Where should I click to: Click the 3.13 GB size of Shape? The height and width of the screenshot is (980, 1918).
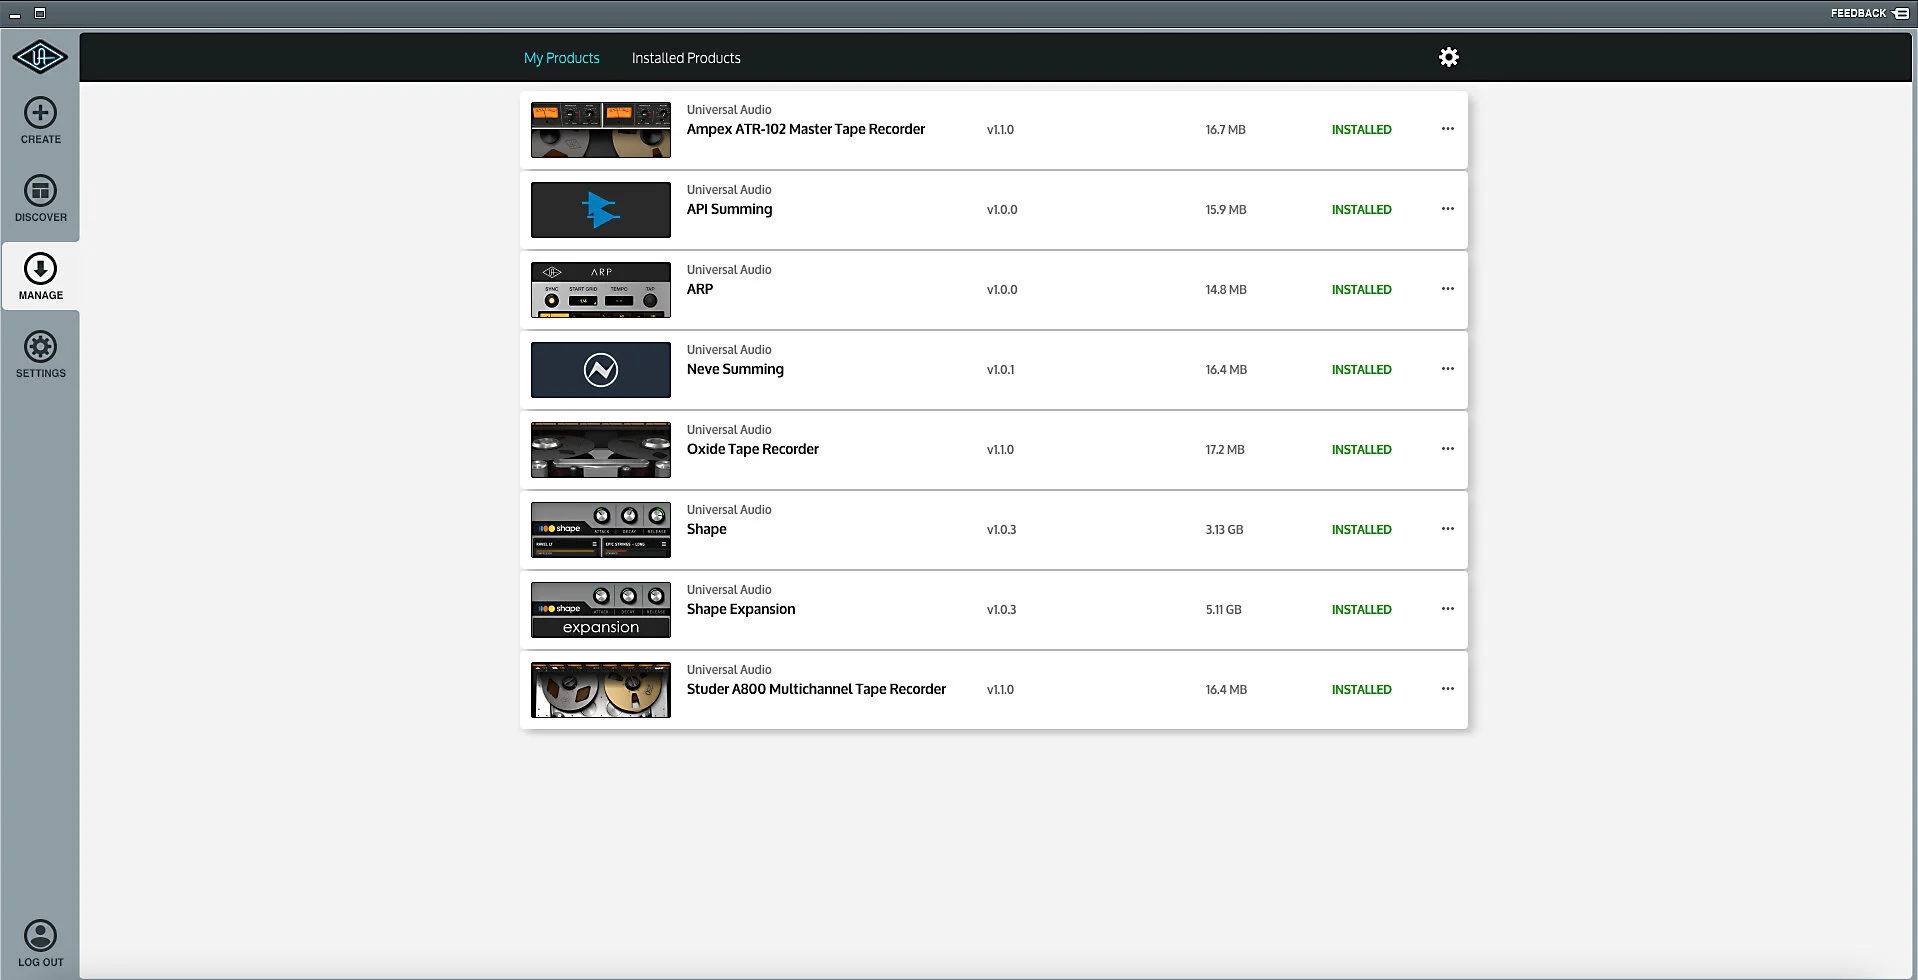[1224, 530]
